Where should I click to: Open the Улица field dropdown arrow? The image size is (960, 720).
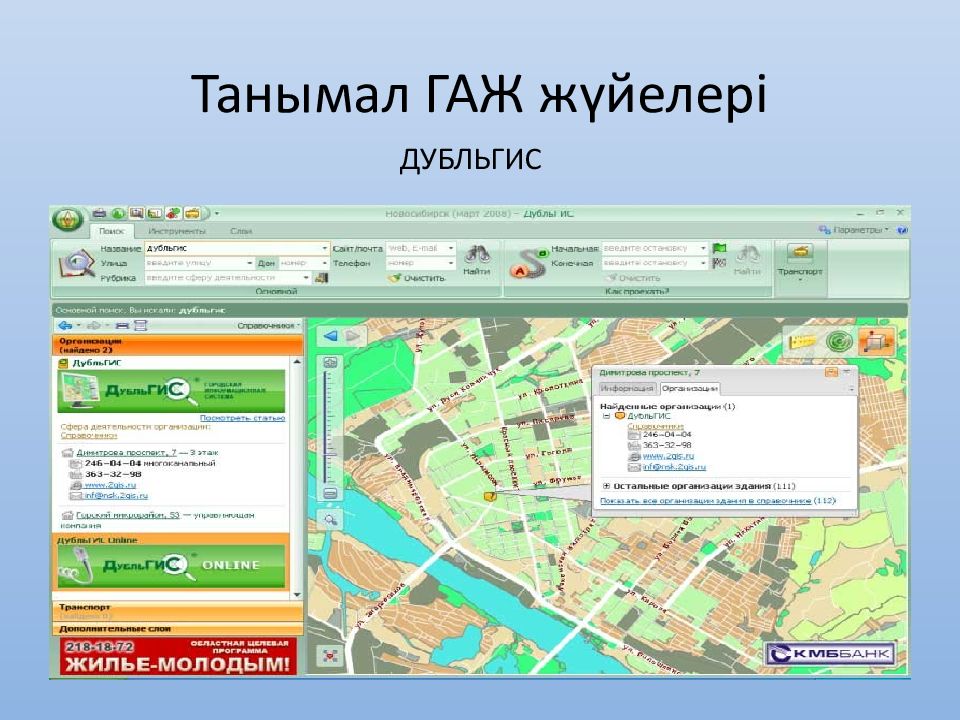pyautogui.click(x=250, y=263)
